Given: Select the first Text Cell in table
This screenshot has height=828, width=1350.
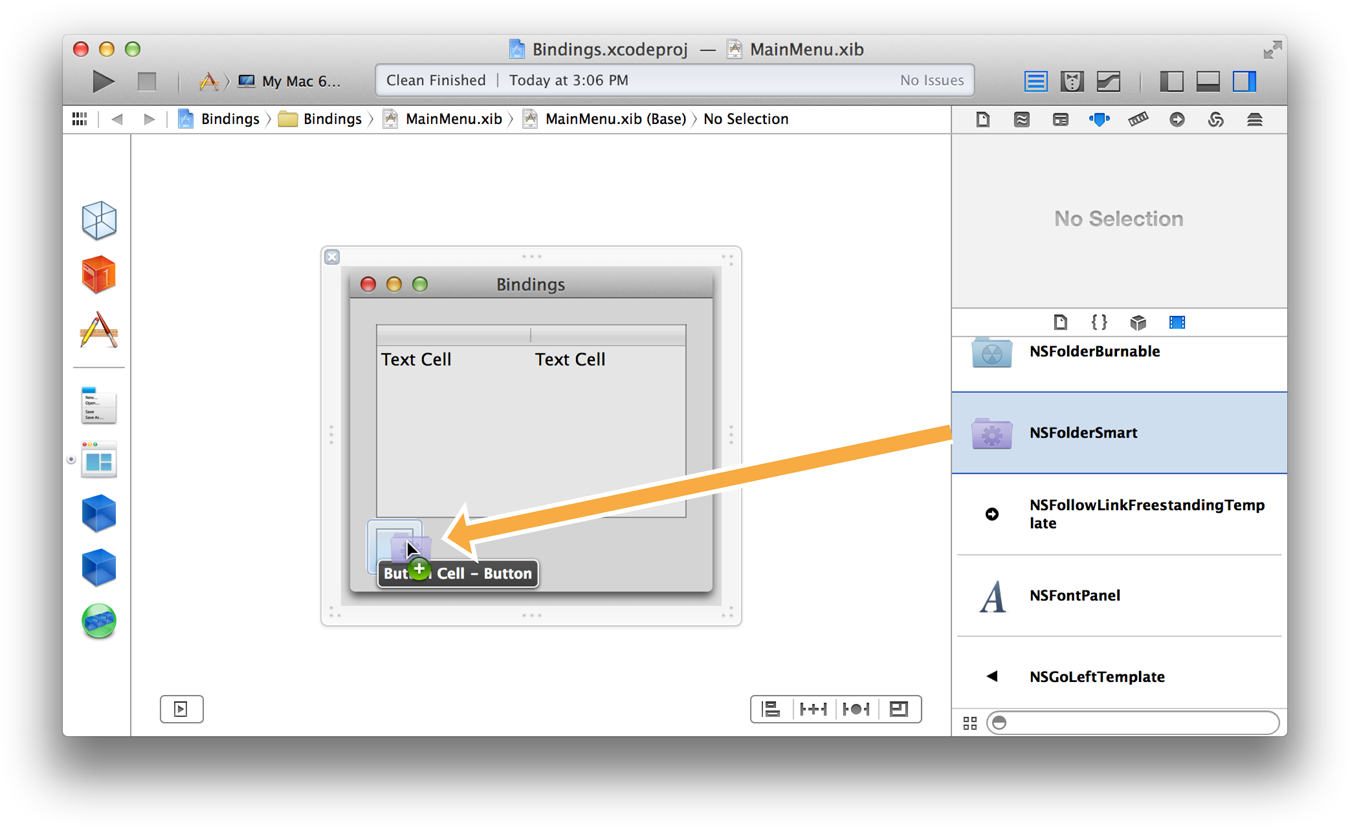Looking at the screenshot, I should click(416, 359).
